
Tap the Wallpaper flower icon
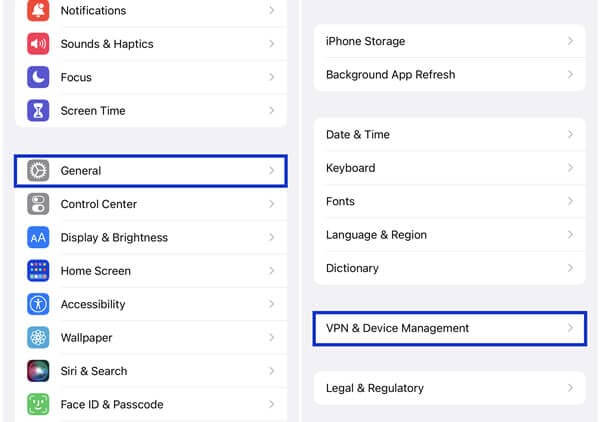(38, 338)
